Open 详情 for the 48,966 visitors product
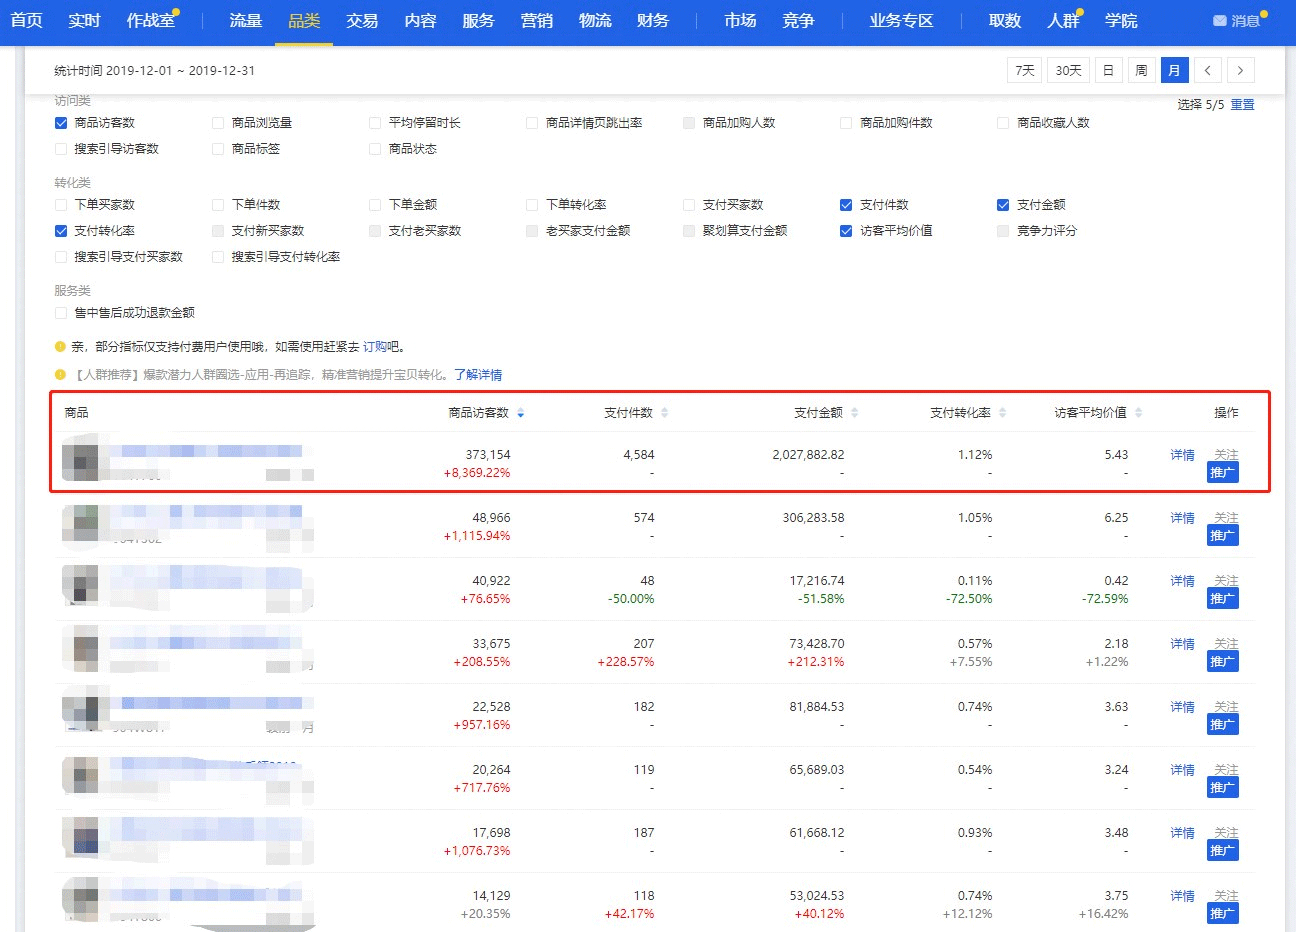The height and width of the screenshot is (932, 1296). coord(1182,518)
